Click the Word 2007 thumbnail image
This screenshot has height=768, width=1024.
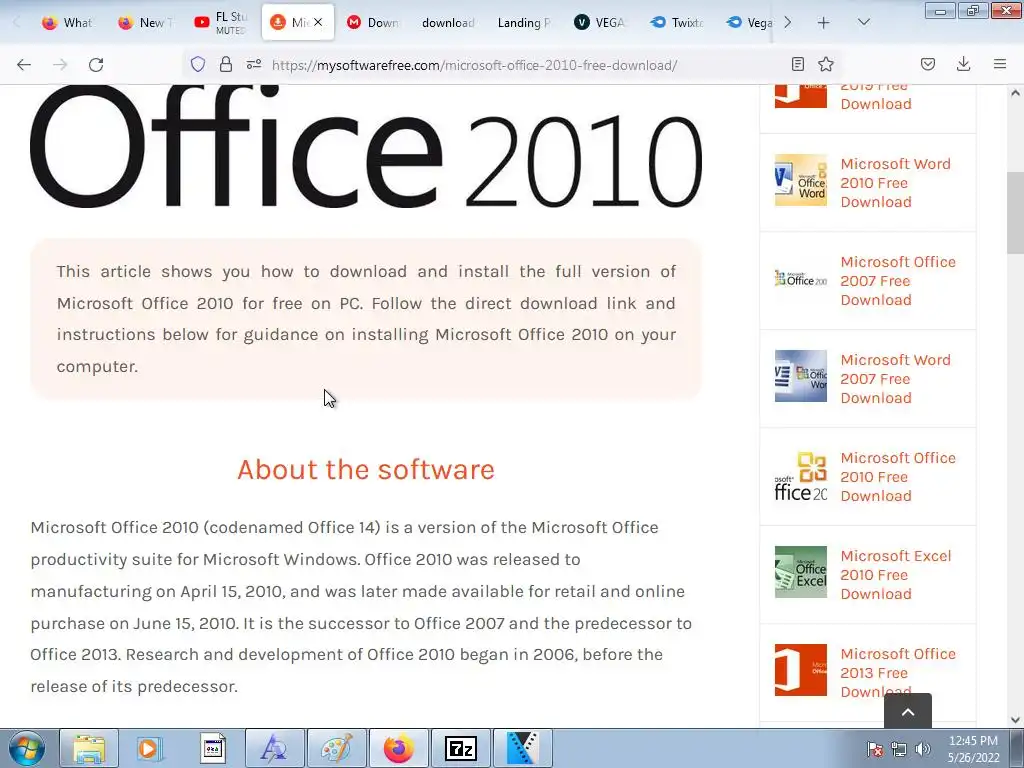(801, 376)
